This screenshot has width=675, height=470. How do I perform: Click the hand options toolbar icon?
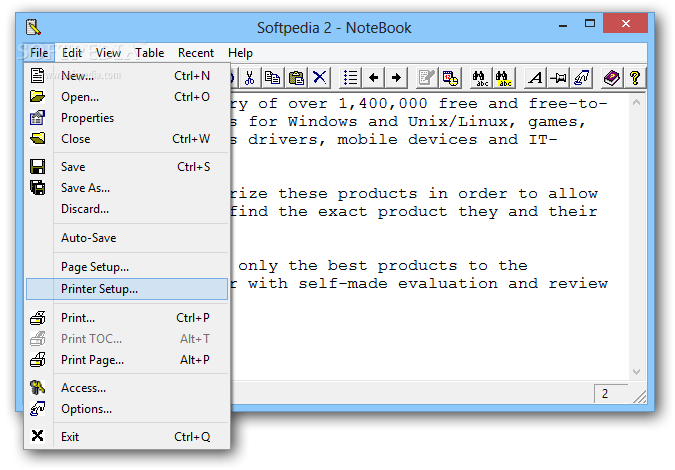tap(582, 78)
